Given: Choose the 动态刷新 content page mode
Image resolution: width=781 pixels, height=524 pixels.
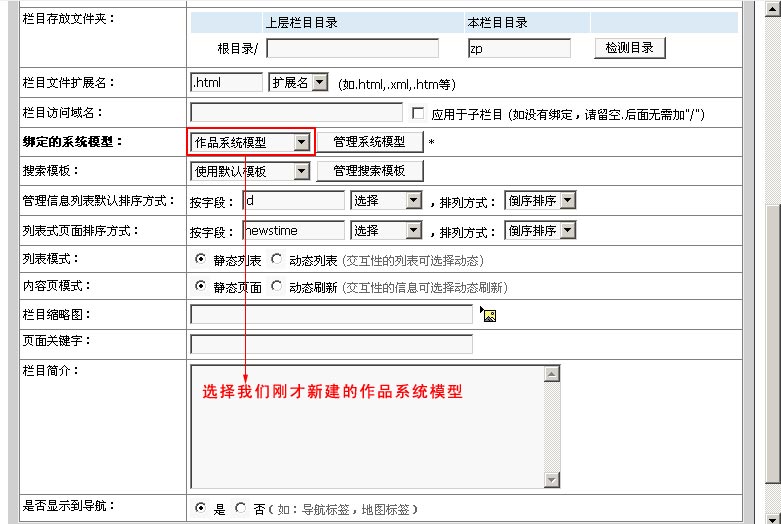Looking at the screenshot, I should tap(276, 287).
